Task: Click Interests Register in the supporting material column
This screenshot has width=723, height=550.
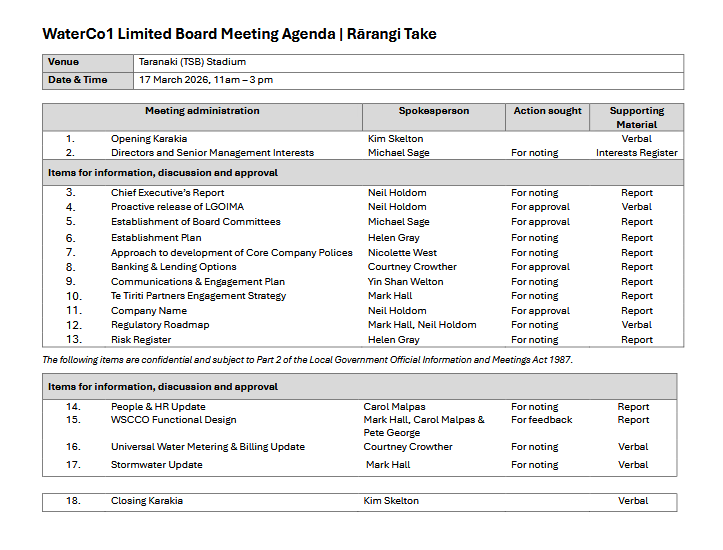Action: coord(636,153)
